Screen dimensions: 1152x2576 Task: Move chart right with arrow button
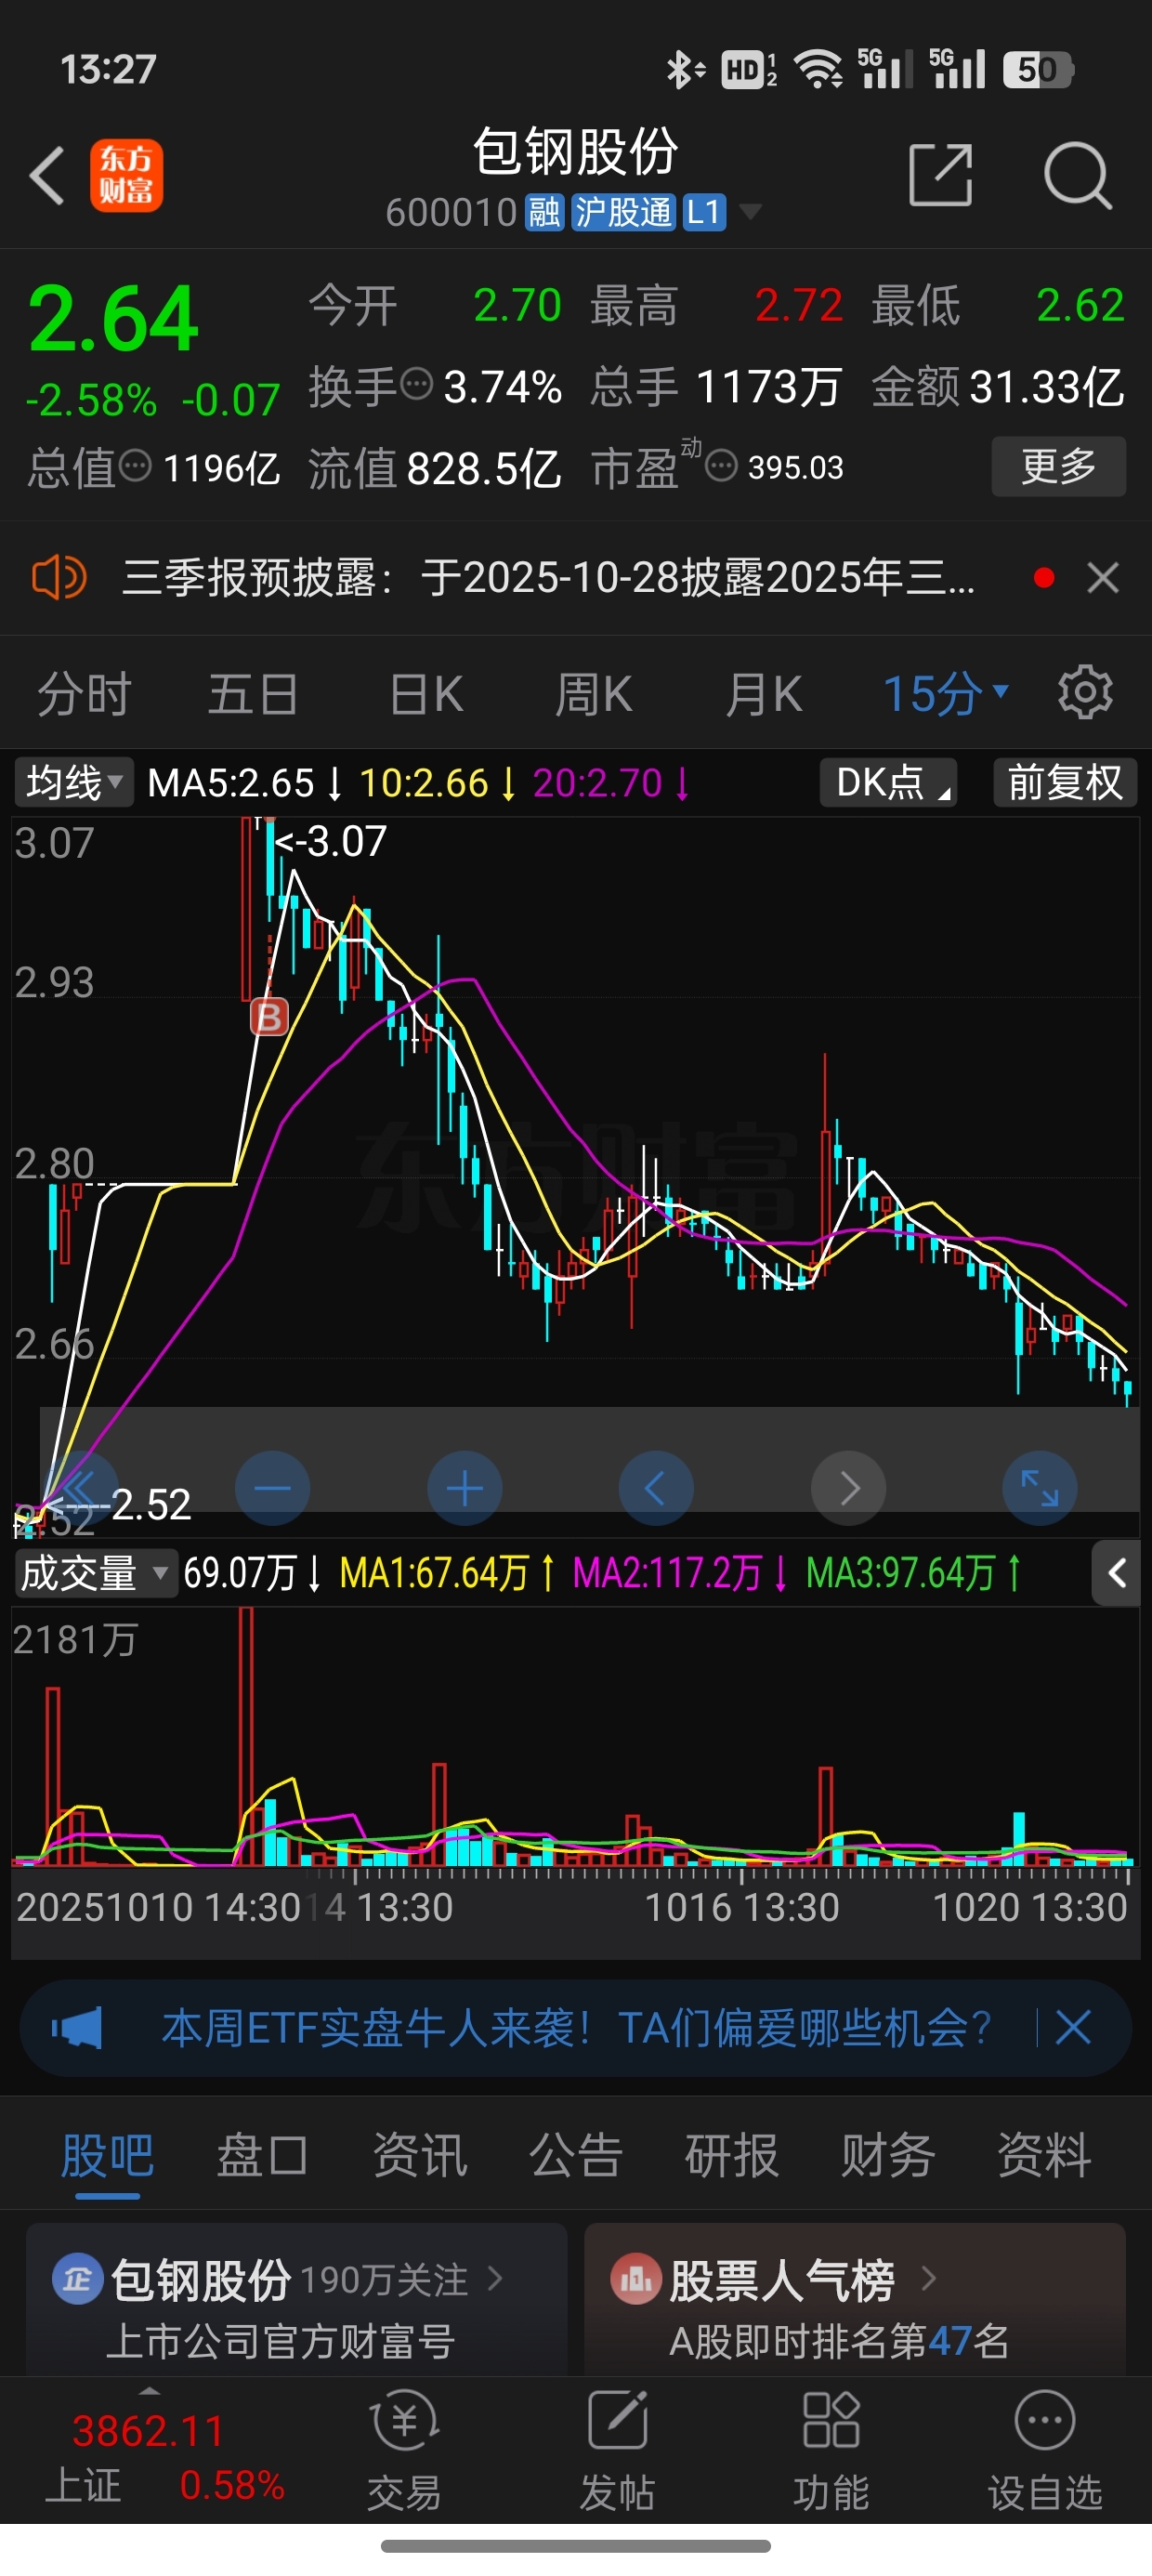click(x=848, y=1488)
